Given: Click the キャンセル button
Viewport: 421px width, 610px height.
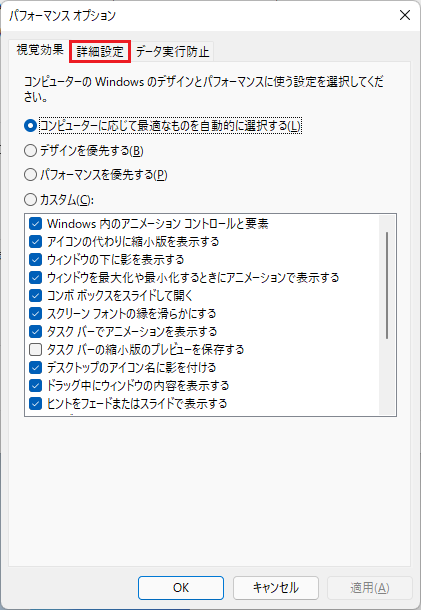Looking at the screenshot, I should tap(276, 588).
